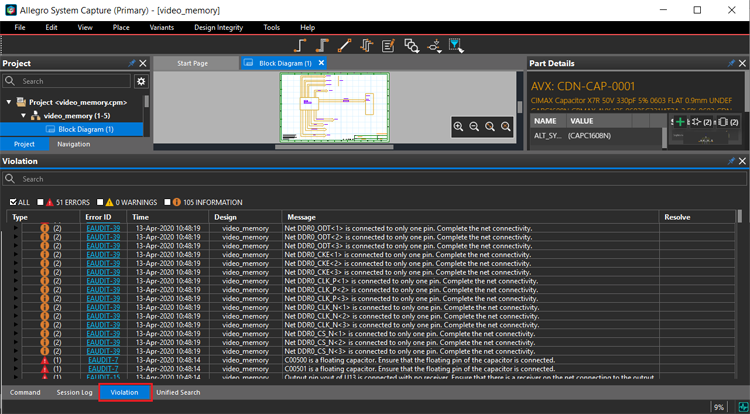Switch to the Command tab
This screenshot has width=750, height=414.
25,392
